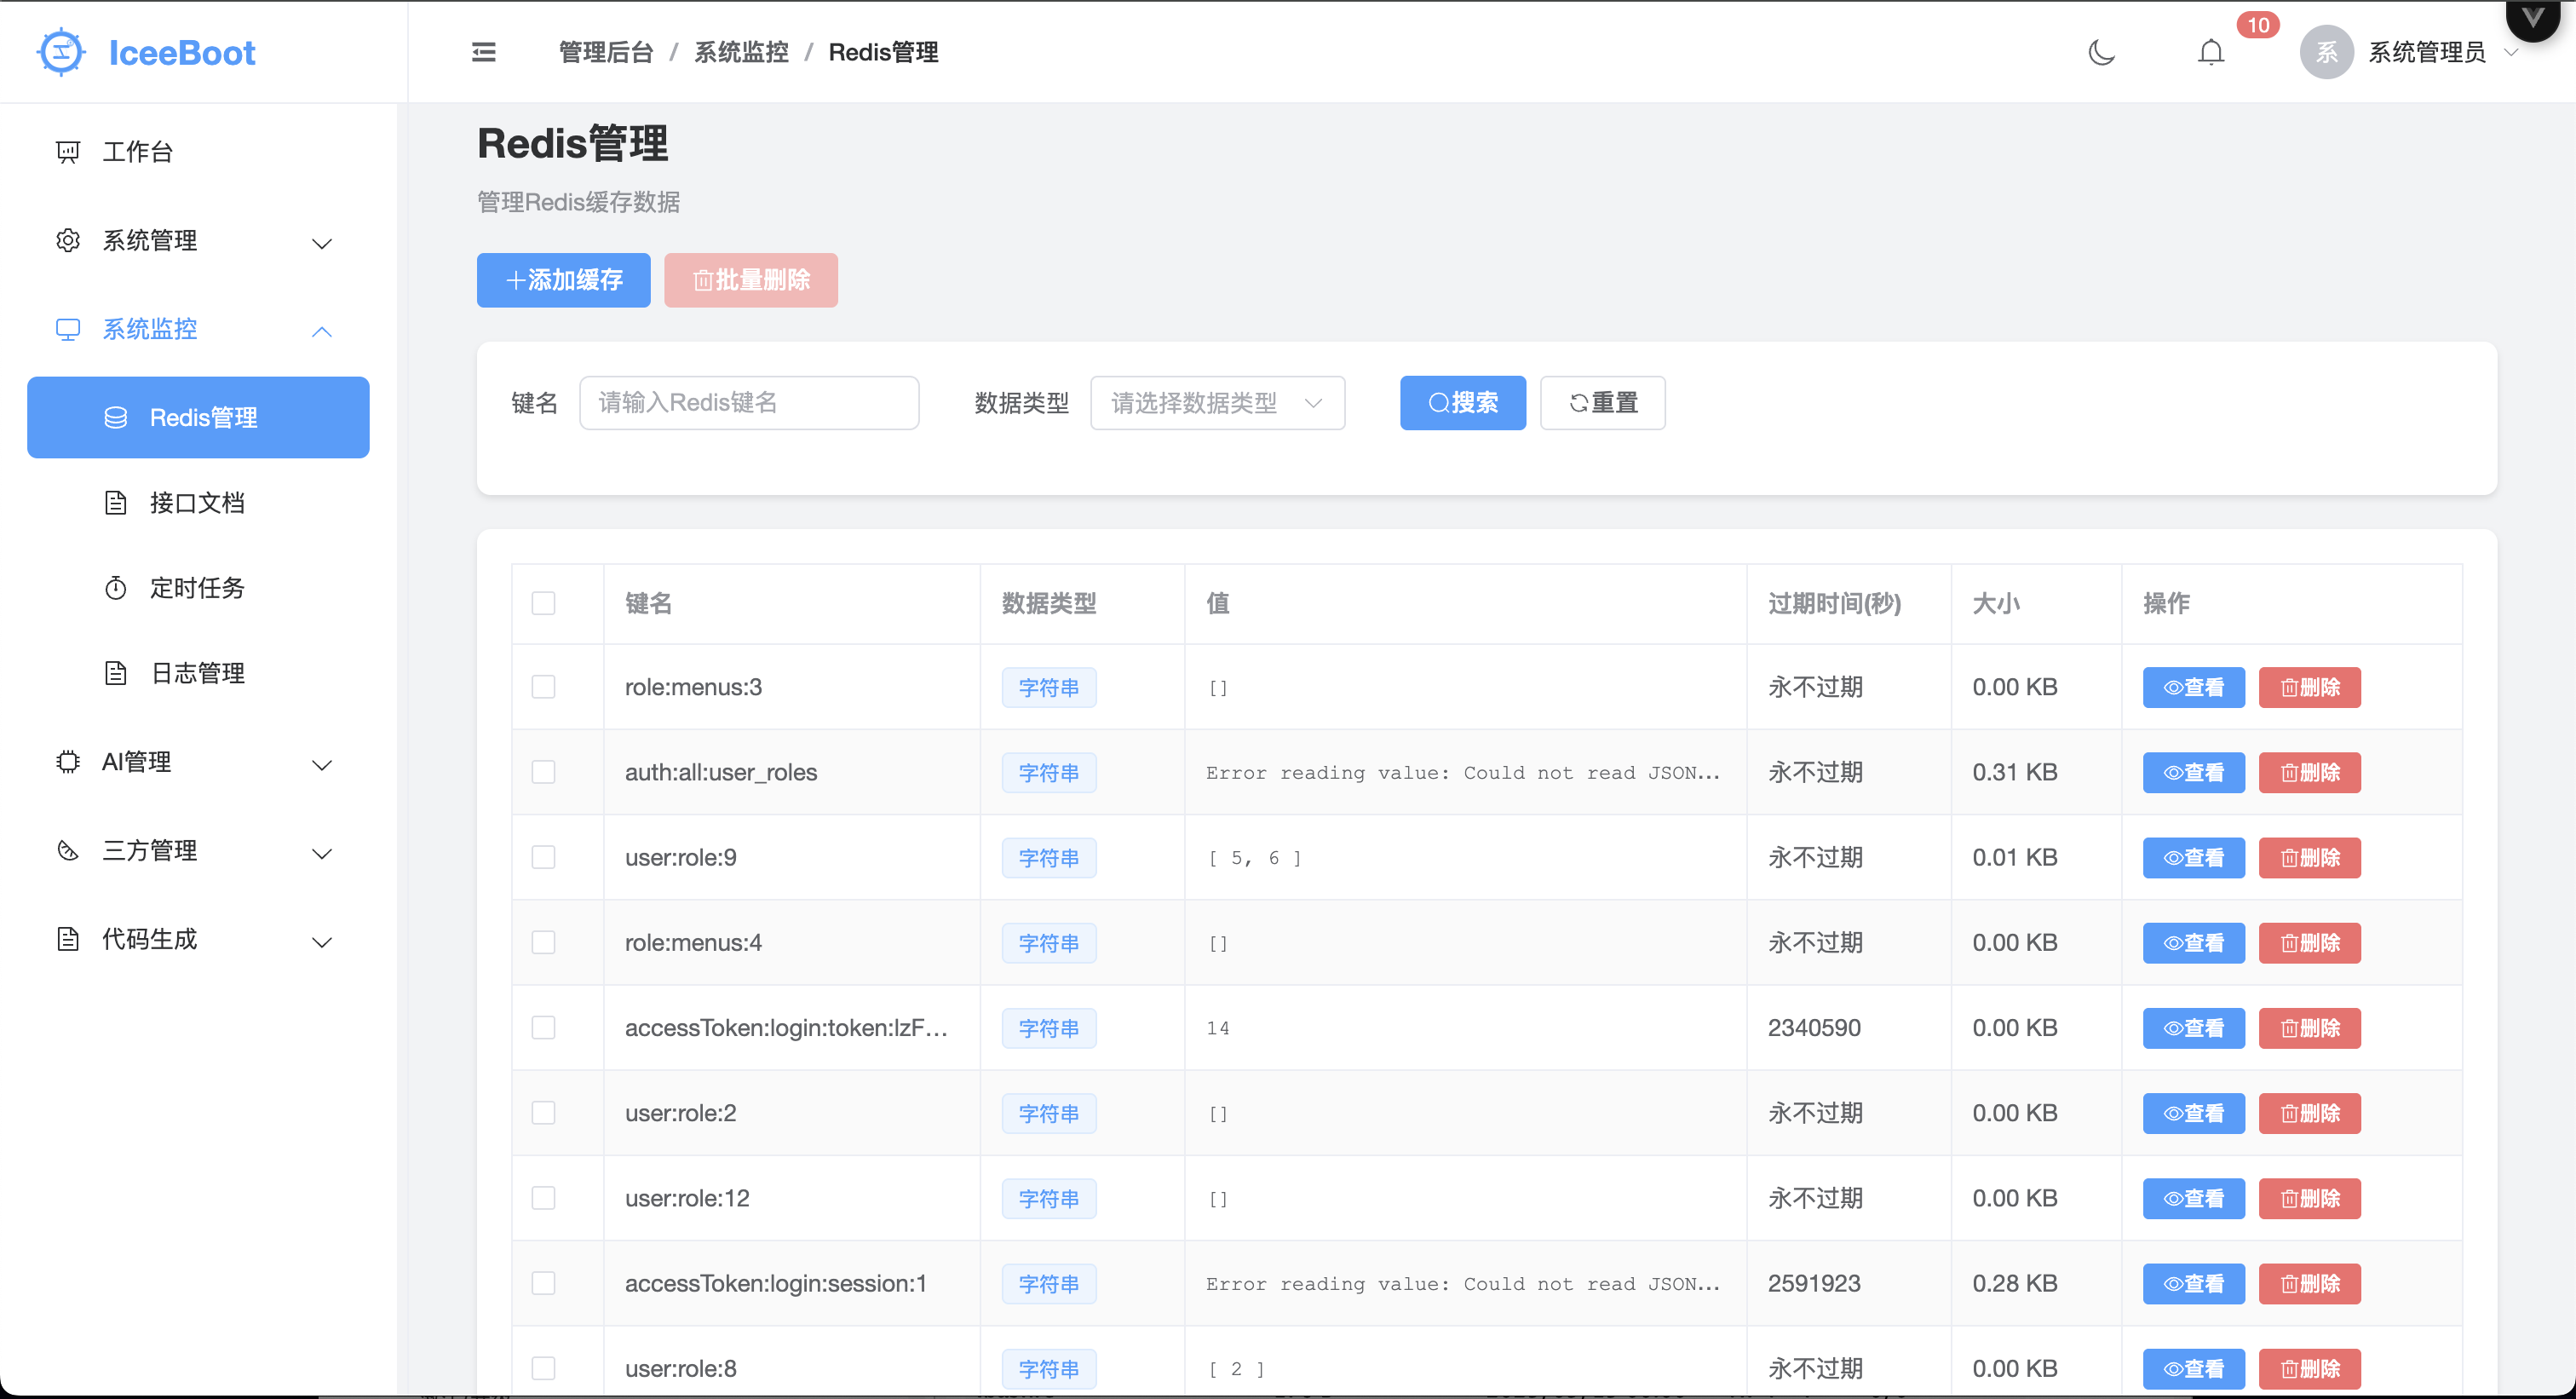Image resolution: width=2576 pixels, height=1399 pixels.
Task: Click the 系统监控 monitor icon
Action: point(68,329)
